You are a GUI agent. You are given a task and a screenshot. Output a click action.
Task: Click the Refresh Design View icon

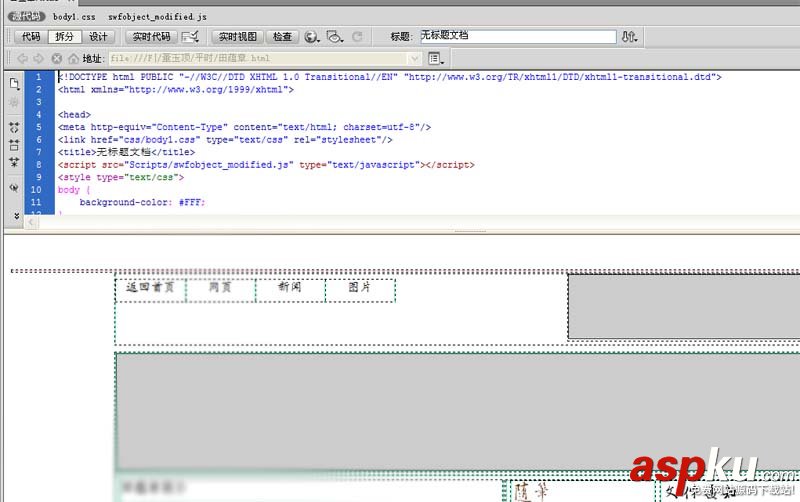coord(357,37)
